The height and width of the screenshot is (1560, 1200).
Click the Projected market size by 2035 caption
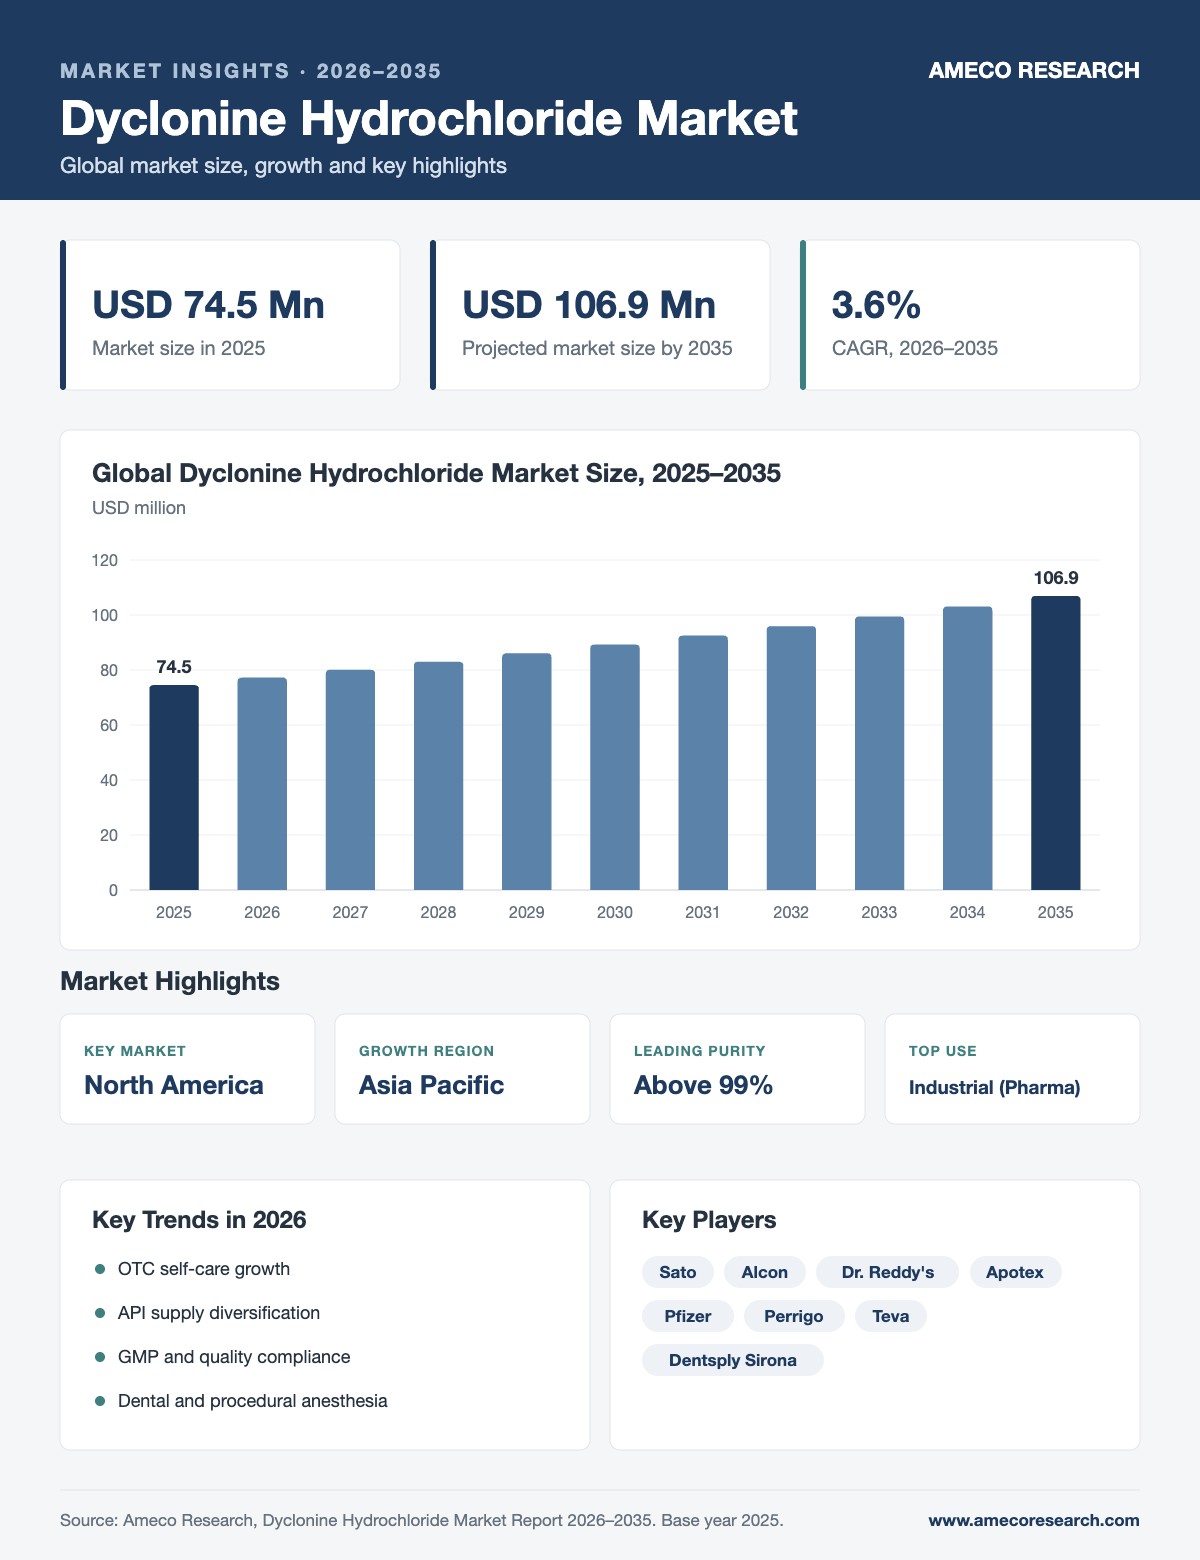pyautogui.click(x=597, y=348)
